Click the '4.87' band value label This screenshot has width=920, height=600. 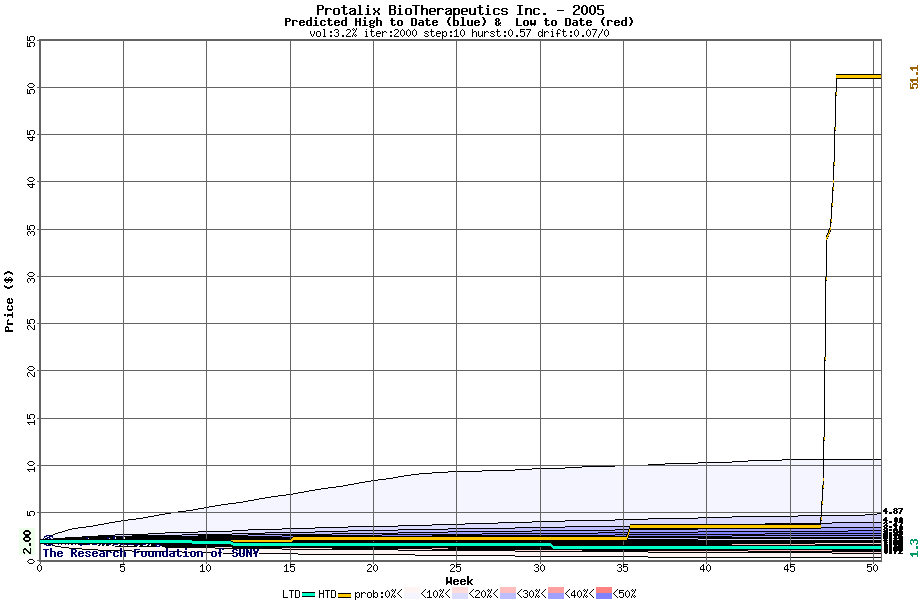tap(892, 511)
